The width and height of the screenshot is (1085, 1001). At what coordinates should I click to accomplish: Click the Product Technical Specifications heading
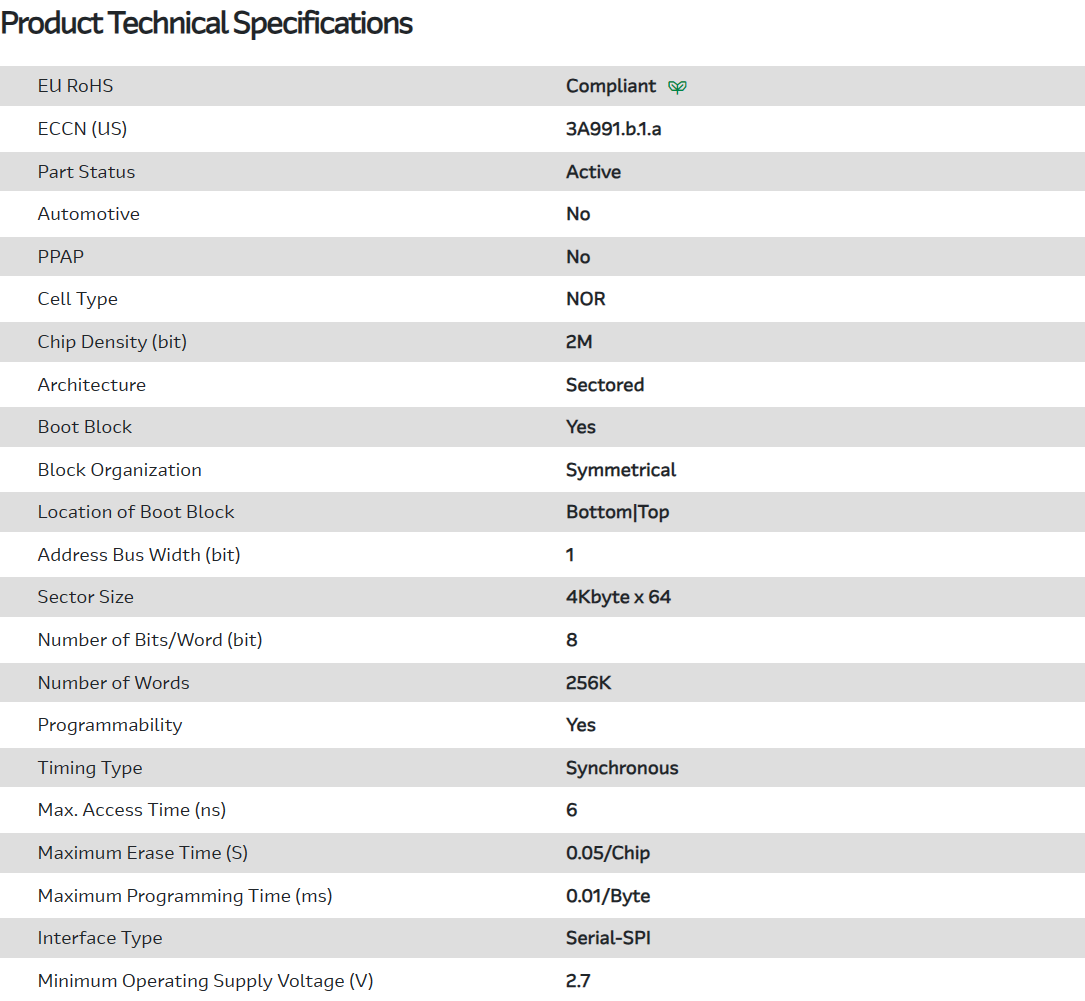[x=207, y=23]
